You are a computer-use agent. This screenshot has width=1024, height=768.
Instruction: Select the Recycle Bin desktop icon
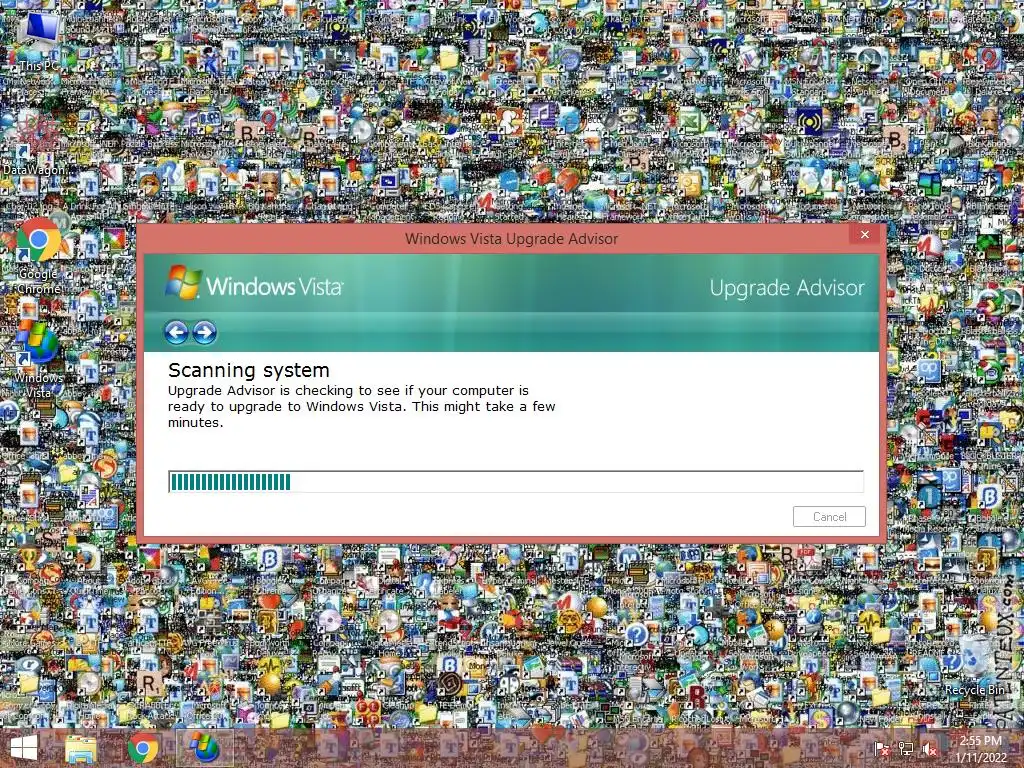[974, 666]
